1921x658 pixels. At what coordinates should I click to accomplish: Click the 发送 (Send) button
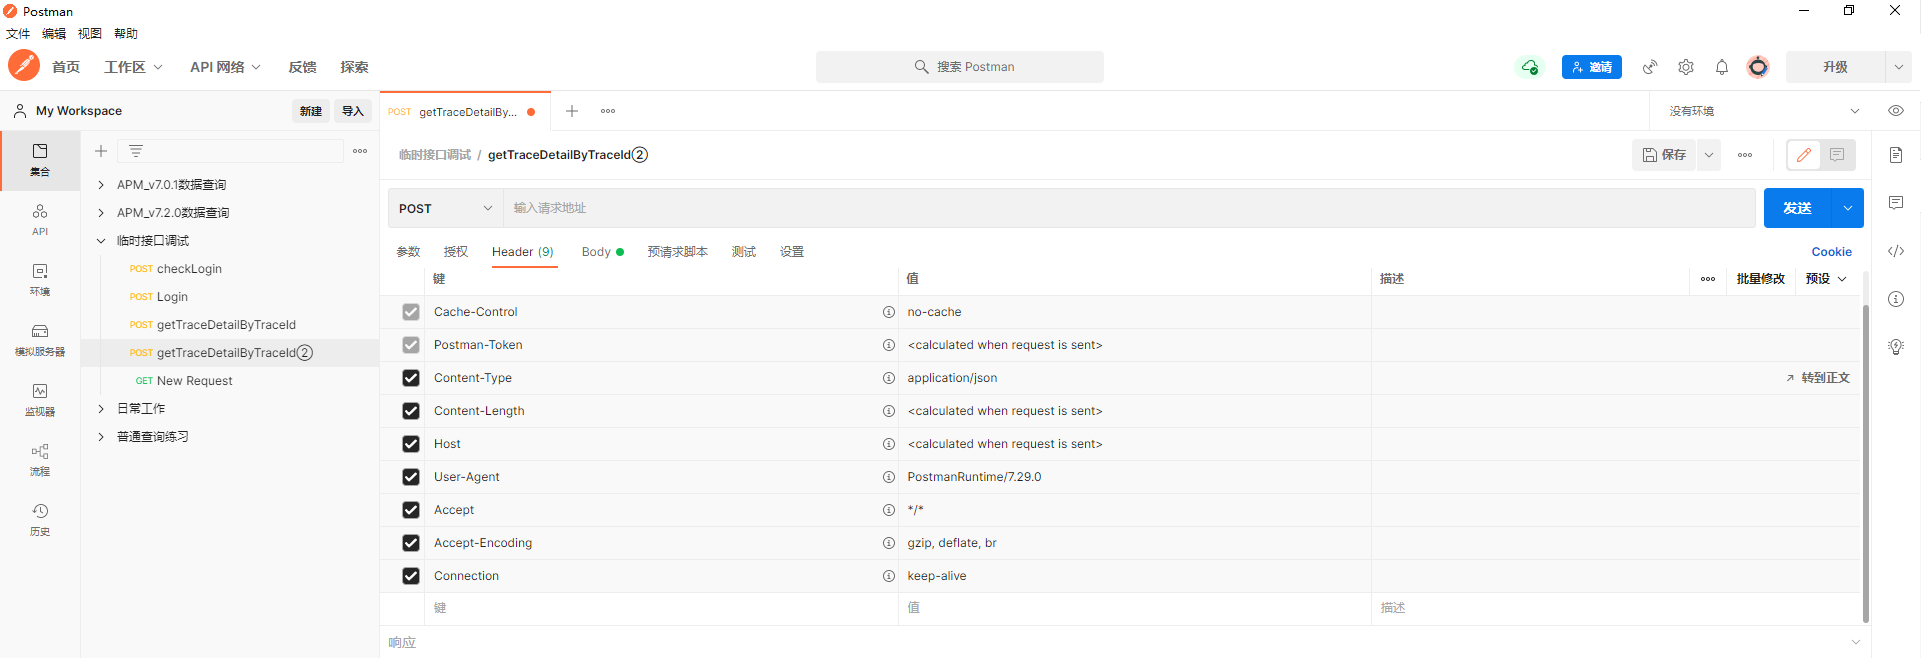(x=1798, y=208)
